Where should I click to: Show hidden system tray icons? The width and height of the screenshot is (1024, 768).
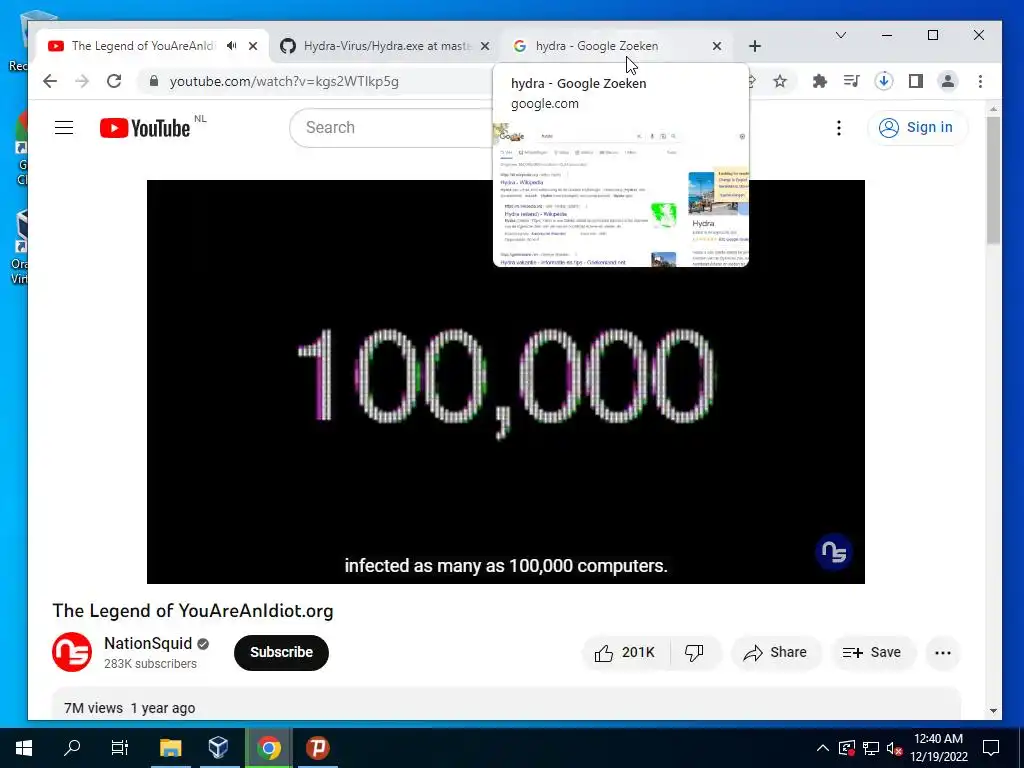click(823, 748)
